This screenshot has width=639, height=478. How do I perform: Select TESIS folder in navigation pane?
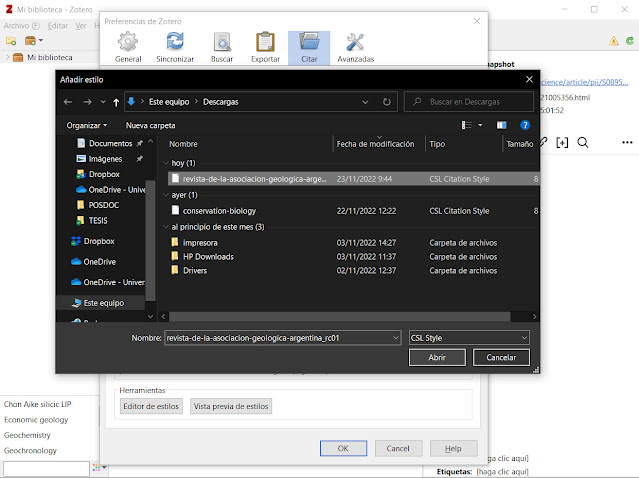coord(98,221)
